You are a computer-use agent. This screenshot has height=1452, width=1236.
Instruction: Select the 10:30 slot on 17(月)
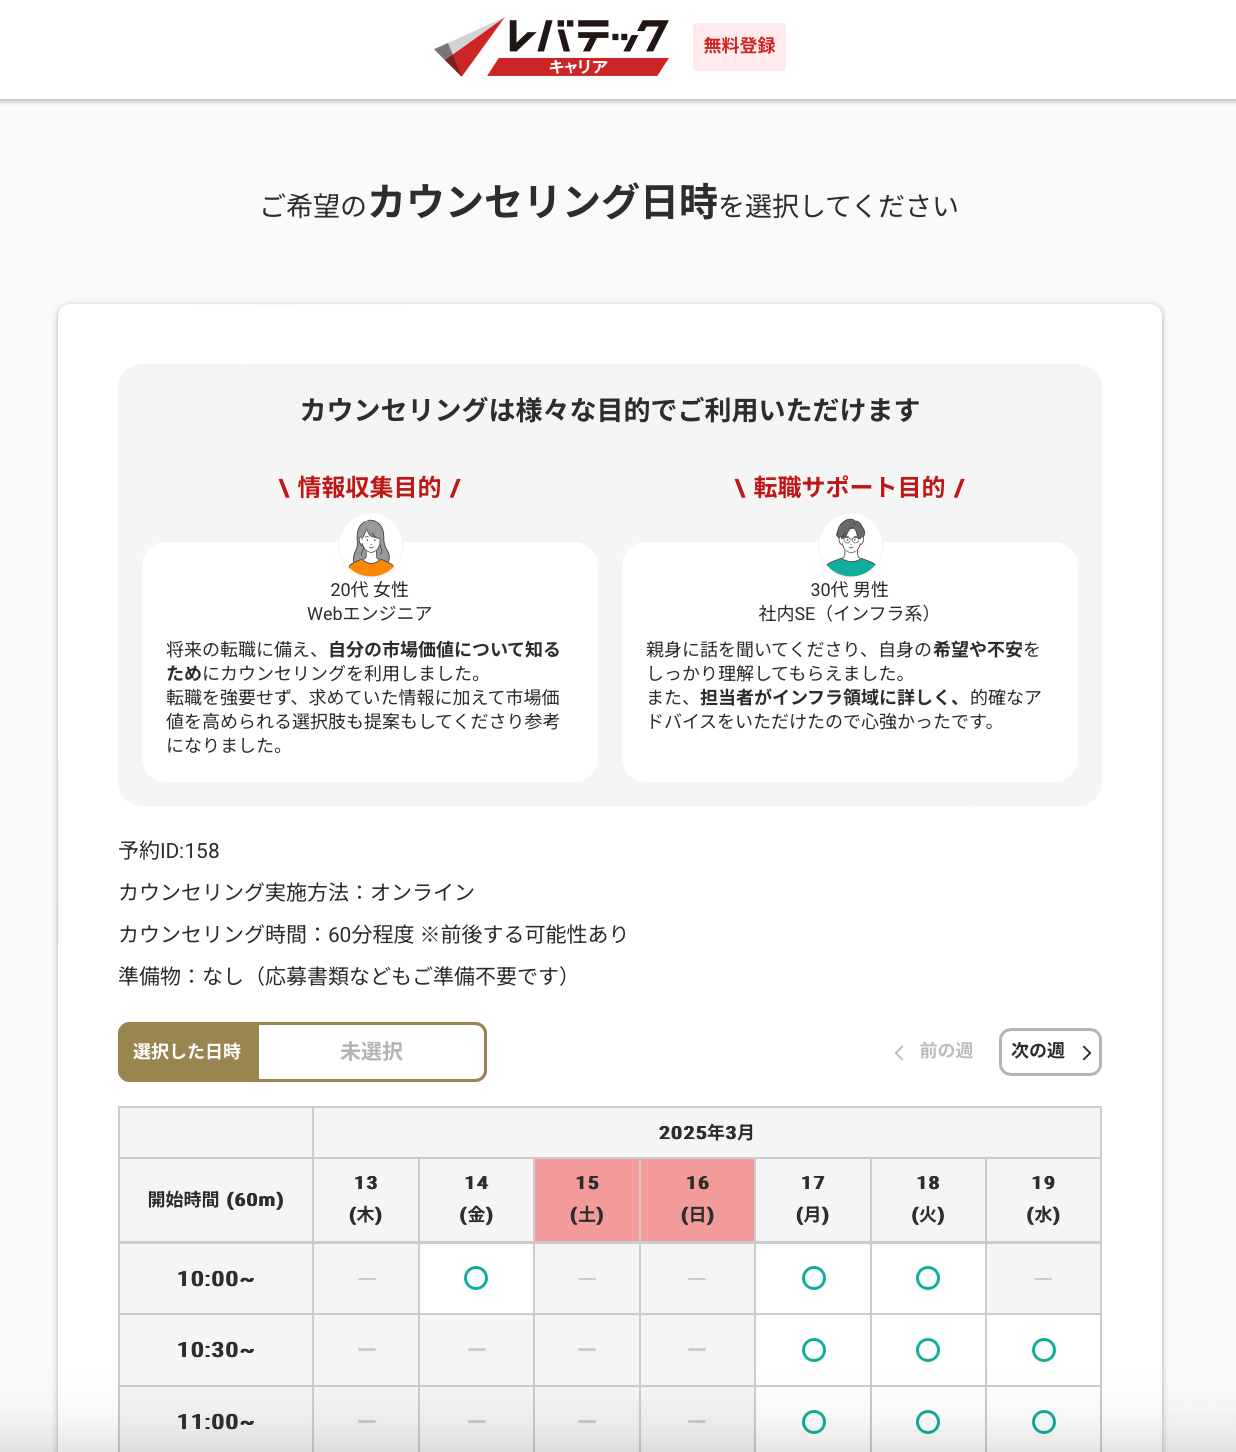813,1349
